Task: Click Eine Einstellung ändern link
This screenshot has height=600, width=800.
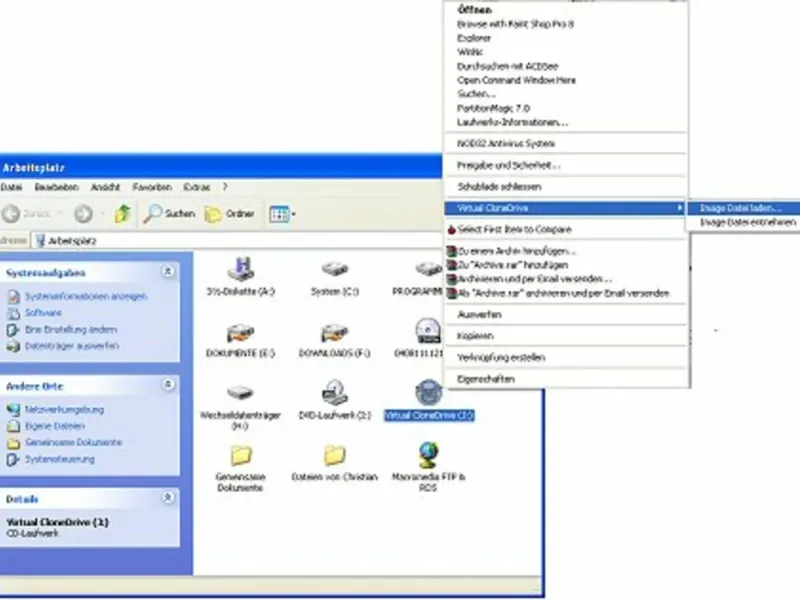Action: pyautogui.click(x=71, y=330)
